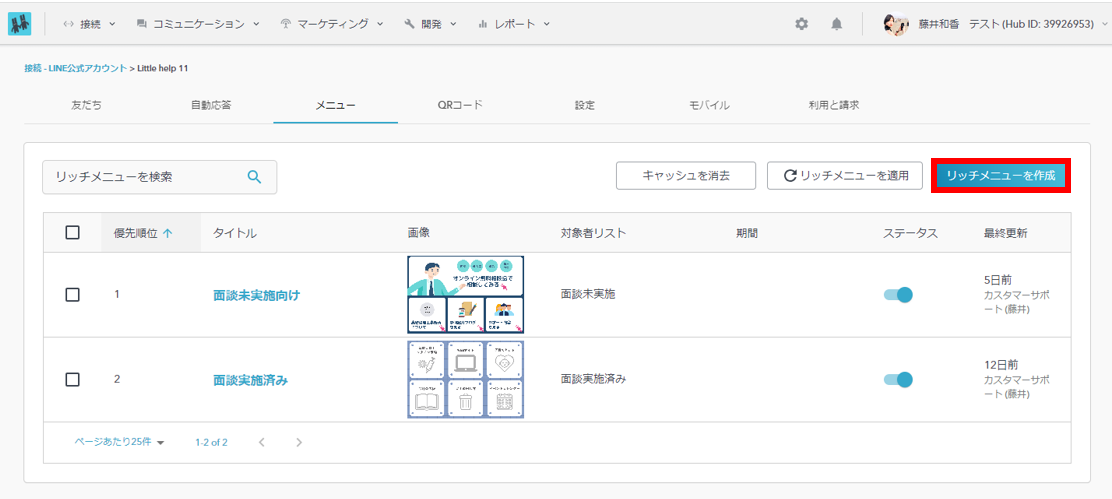This screenshot has width=1112, height=499.
Task: Click the user avatar picture
Action: (896, 24)
